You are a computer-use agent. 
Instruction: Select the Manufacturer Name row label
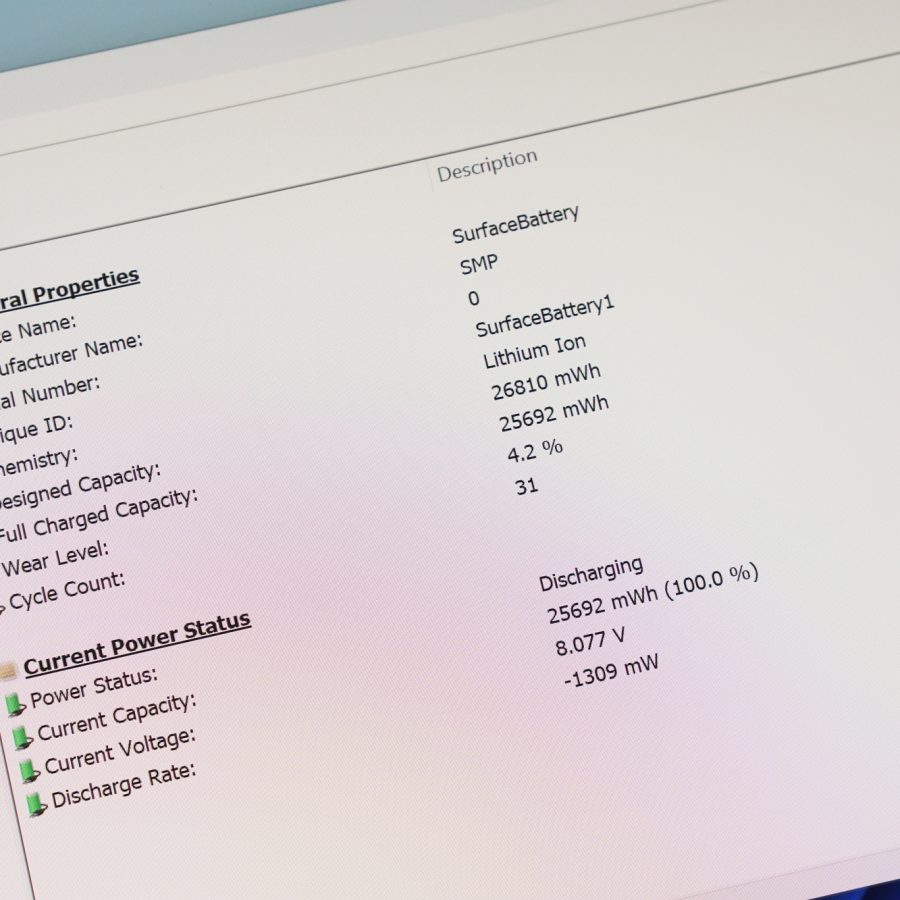(70, 355)
